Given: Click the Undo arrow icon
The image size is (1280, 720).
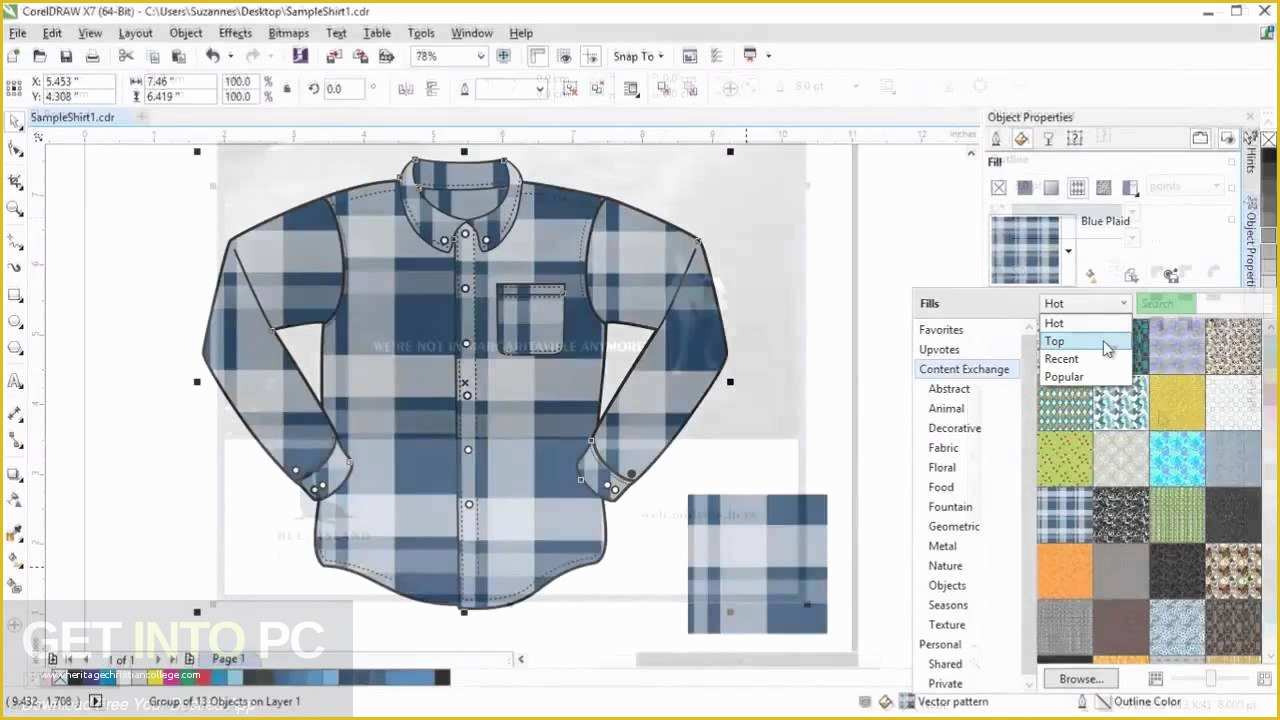Looking at the screenshot, I should coord(213,56).
